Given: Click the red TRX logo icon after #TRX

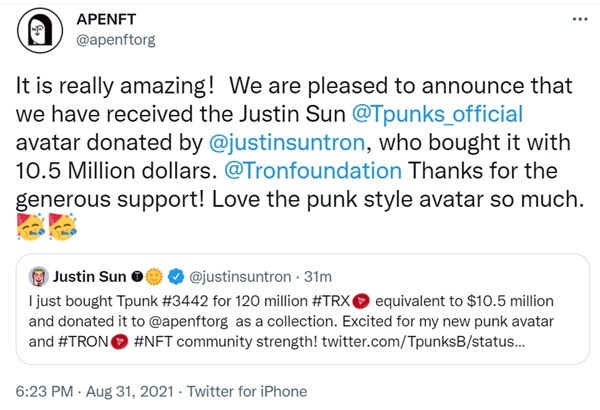Looking at the screenshot, I should click(x=364, y=299).
